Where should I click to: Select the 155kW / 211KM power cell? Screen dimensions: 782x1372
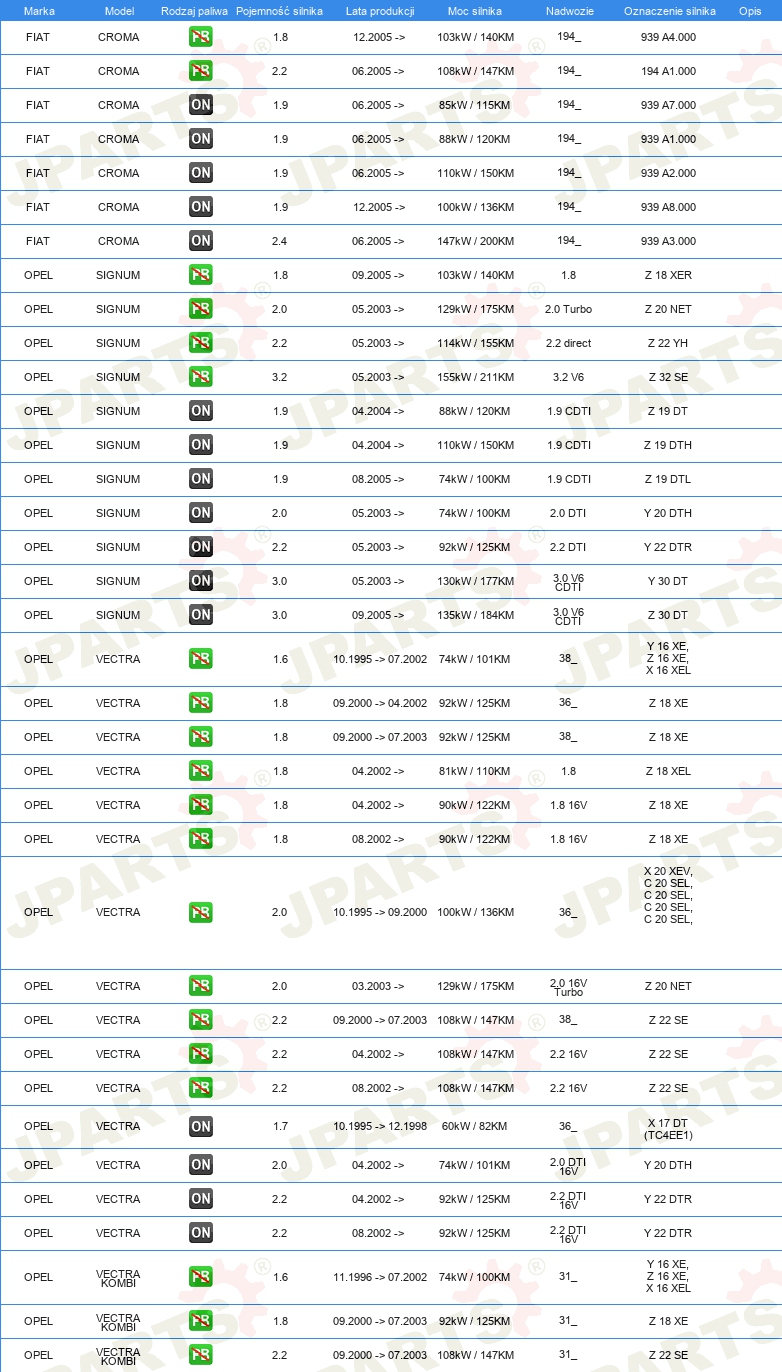[x=476, y=377]
